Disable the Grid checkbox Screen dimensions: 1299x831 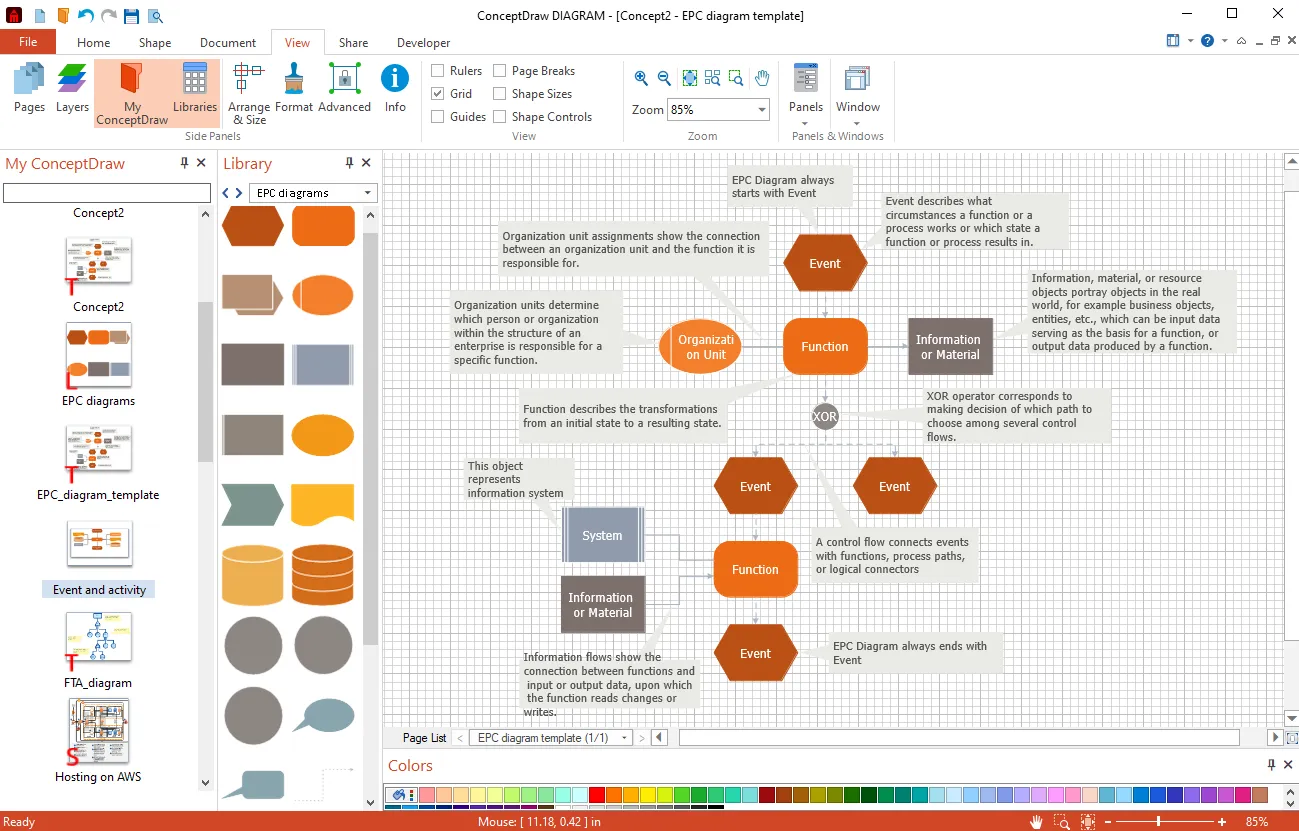(x=437, y=93)
